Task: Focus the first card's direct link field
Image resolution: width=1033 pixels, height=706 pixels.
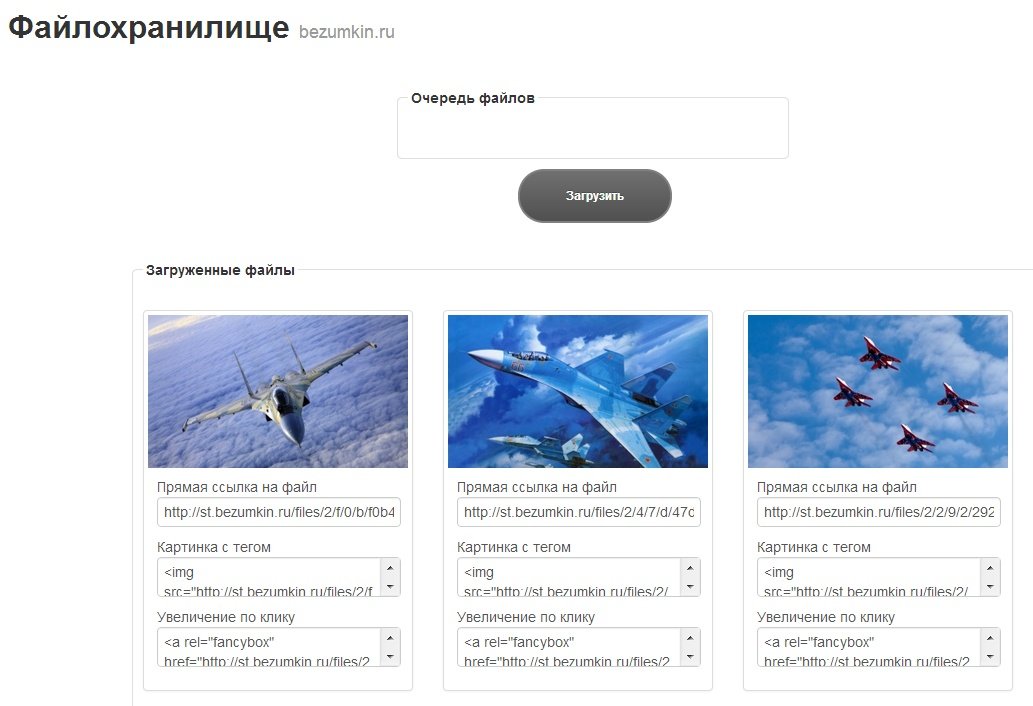Action: (x=279, y=512)
